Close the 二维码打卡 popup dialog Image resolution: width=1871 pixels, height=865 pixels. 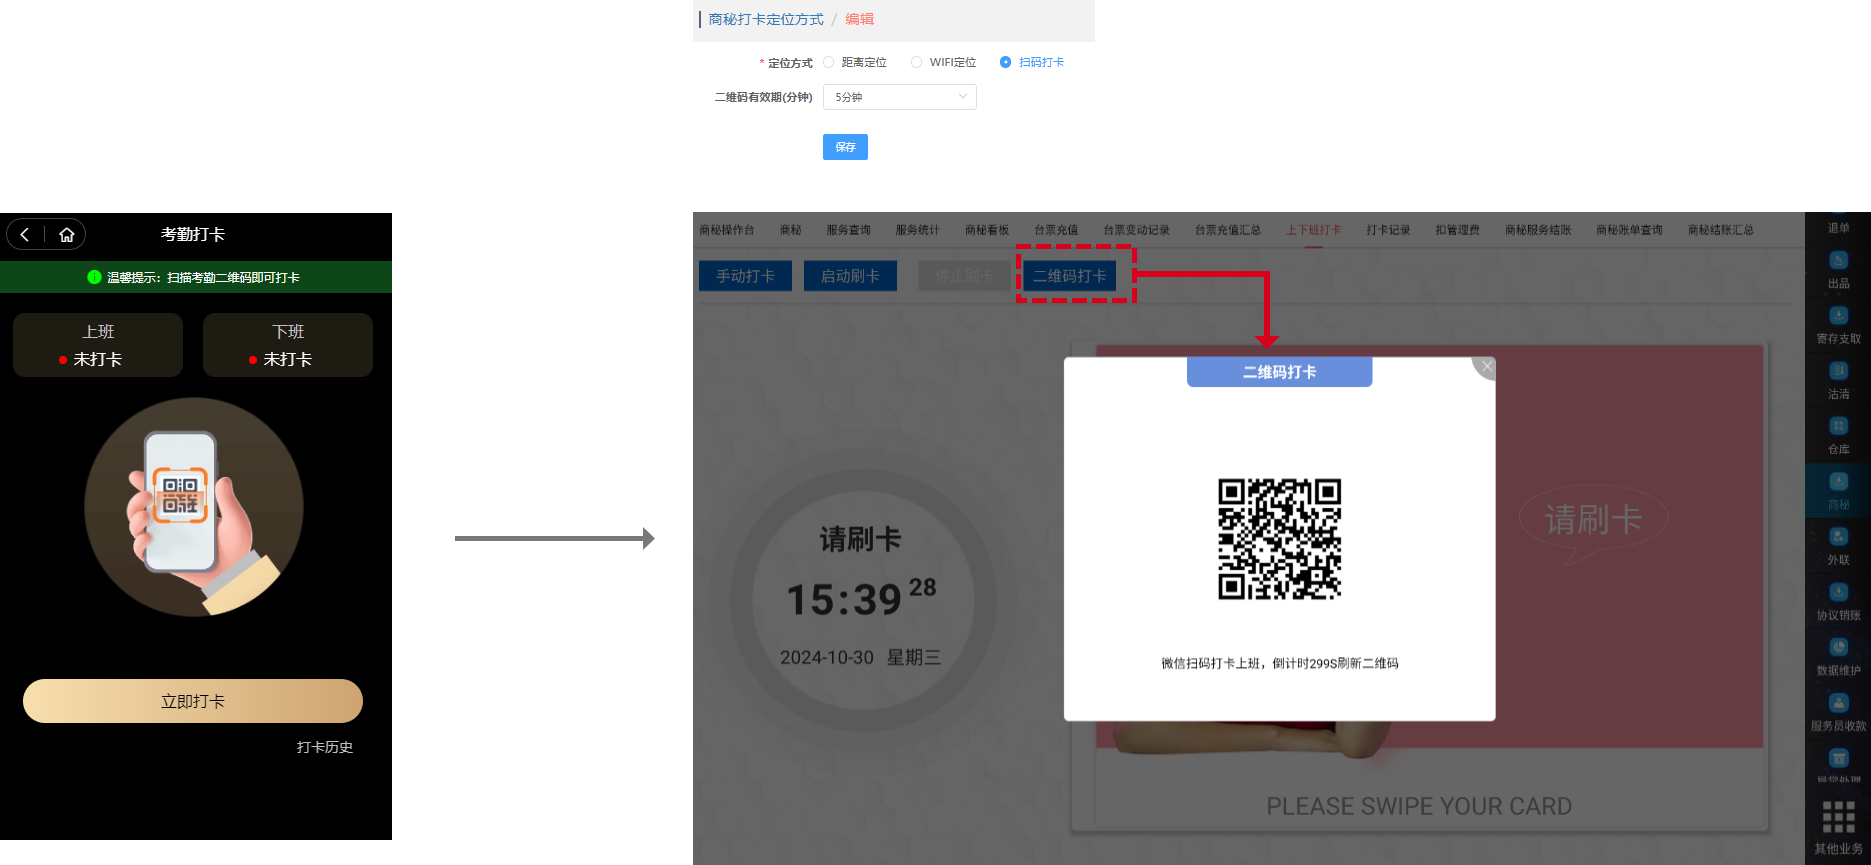click(1486, 367)
